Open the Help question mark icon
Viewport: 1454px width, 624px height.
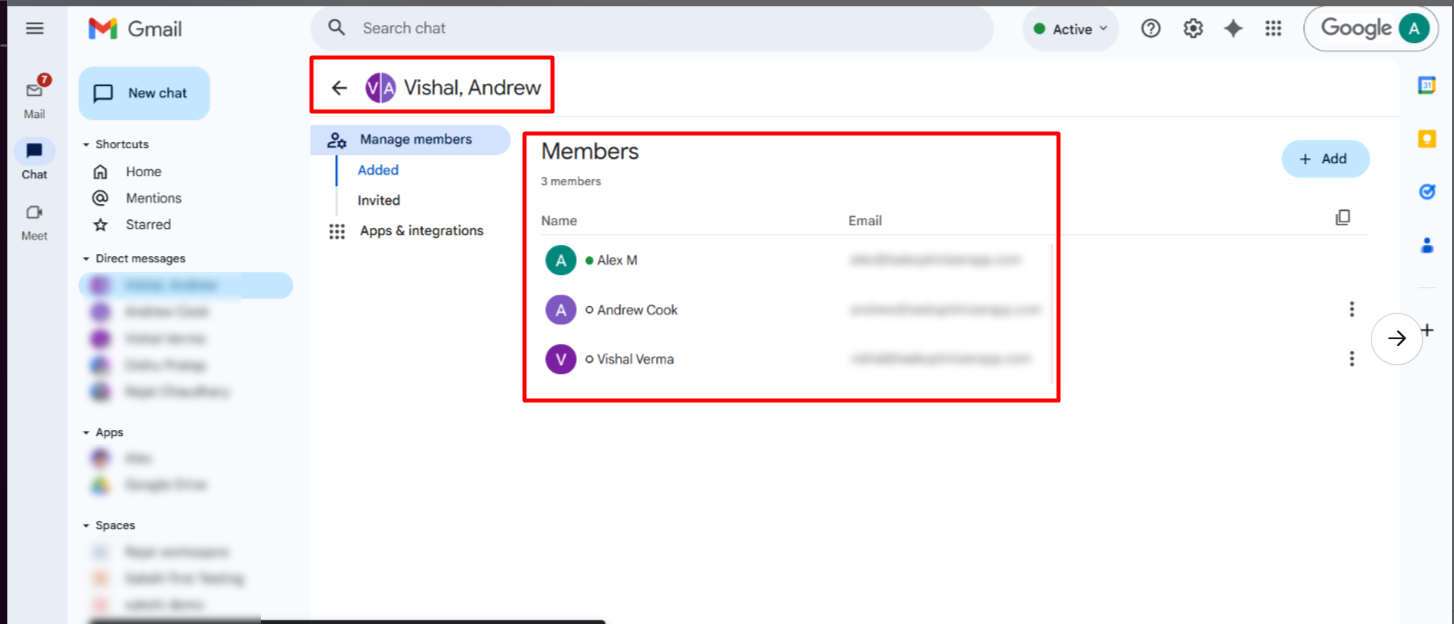tap(1151, 29)
